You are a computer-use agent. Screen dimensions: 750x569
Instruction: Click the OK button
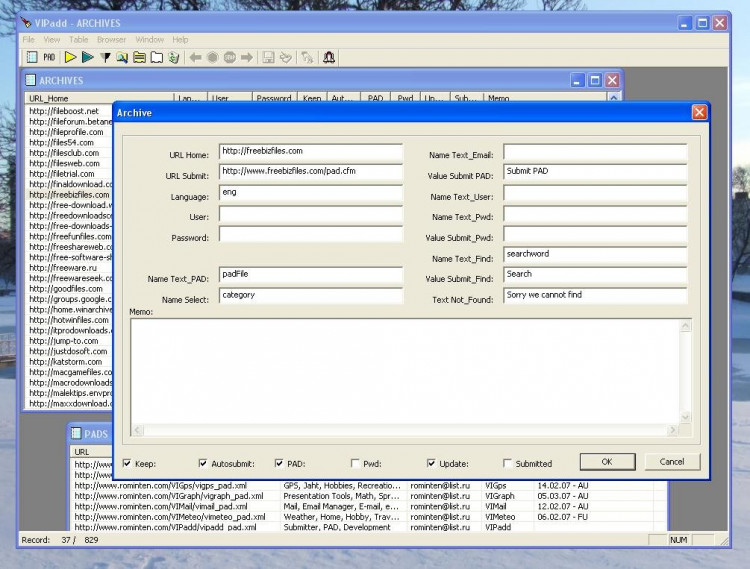607,462
